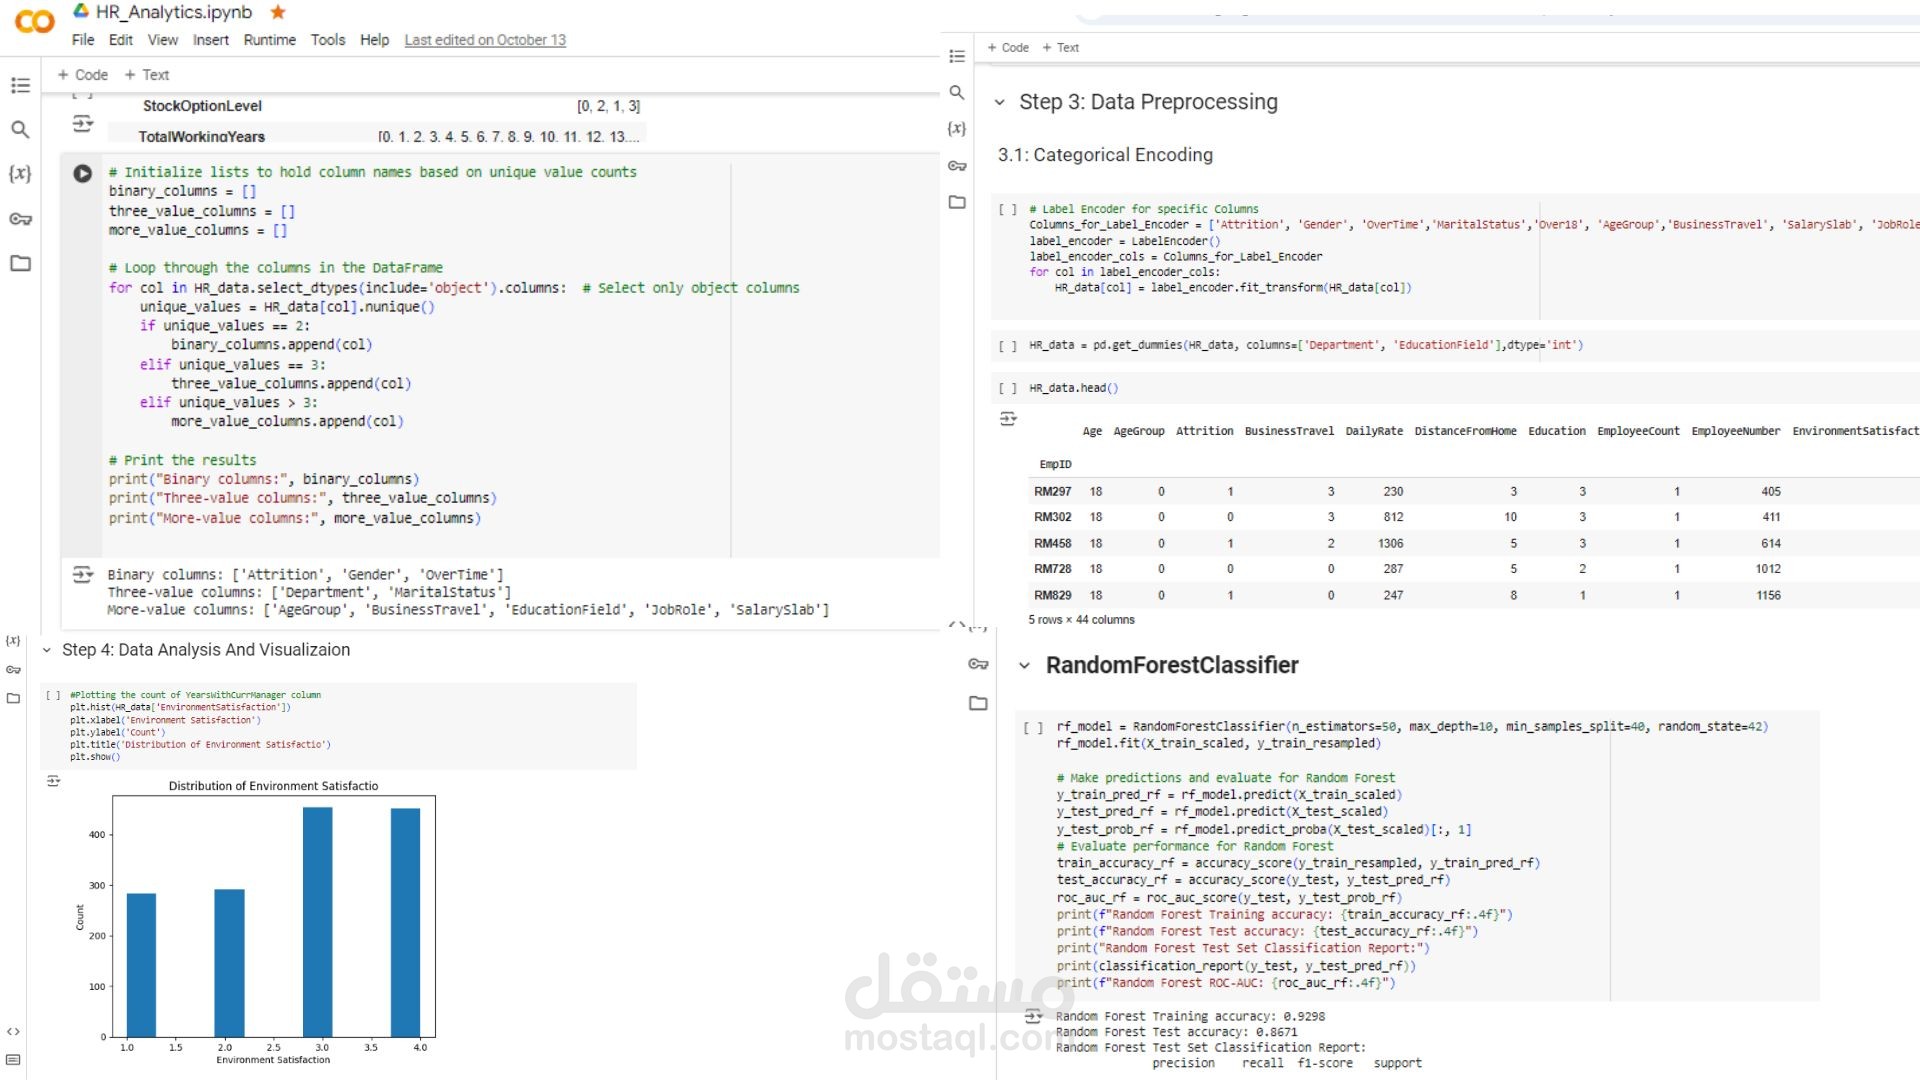Click the 'StockOptionLevel' row label
The height and width of the screenshot is (1080, 1920).
(202, 106)
